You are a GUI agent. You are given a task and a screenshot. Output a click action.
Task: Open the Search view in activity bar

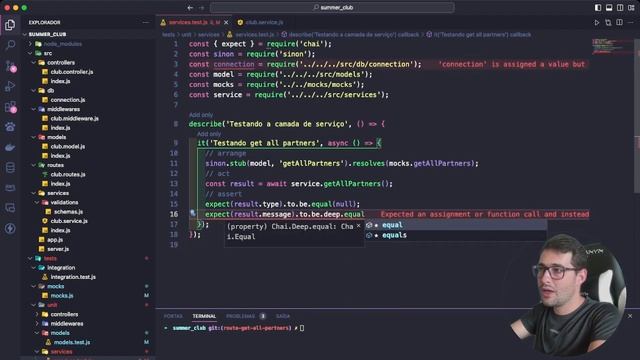point(10,45)
